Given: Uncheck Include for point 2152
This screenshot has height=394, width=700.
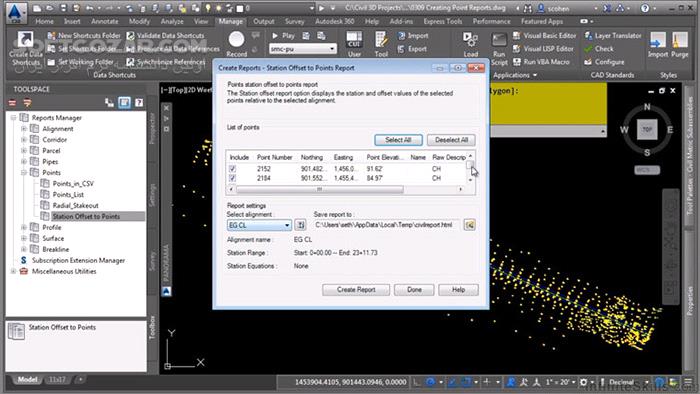Looking at the screenshot, I should click(232, 169).
